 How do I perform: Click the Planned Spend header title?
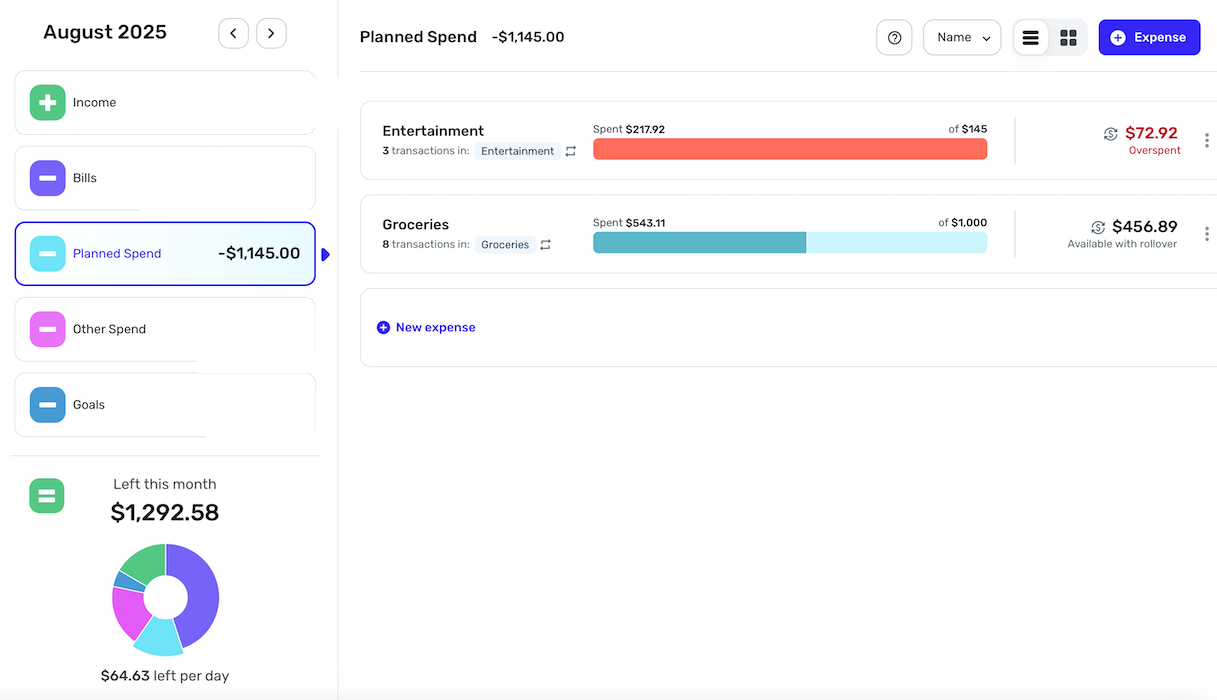(418, 37)
